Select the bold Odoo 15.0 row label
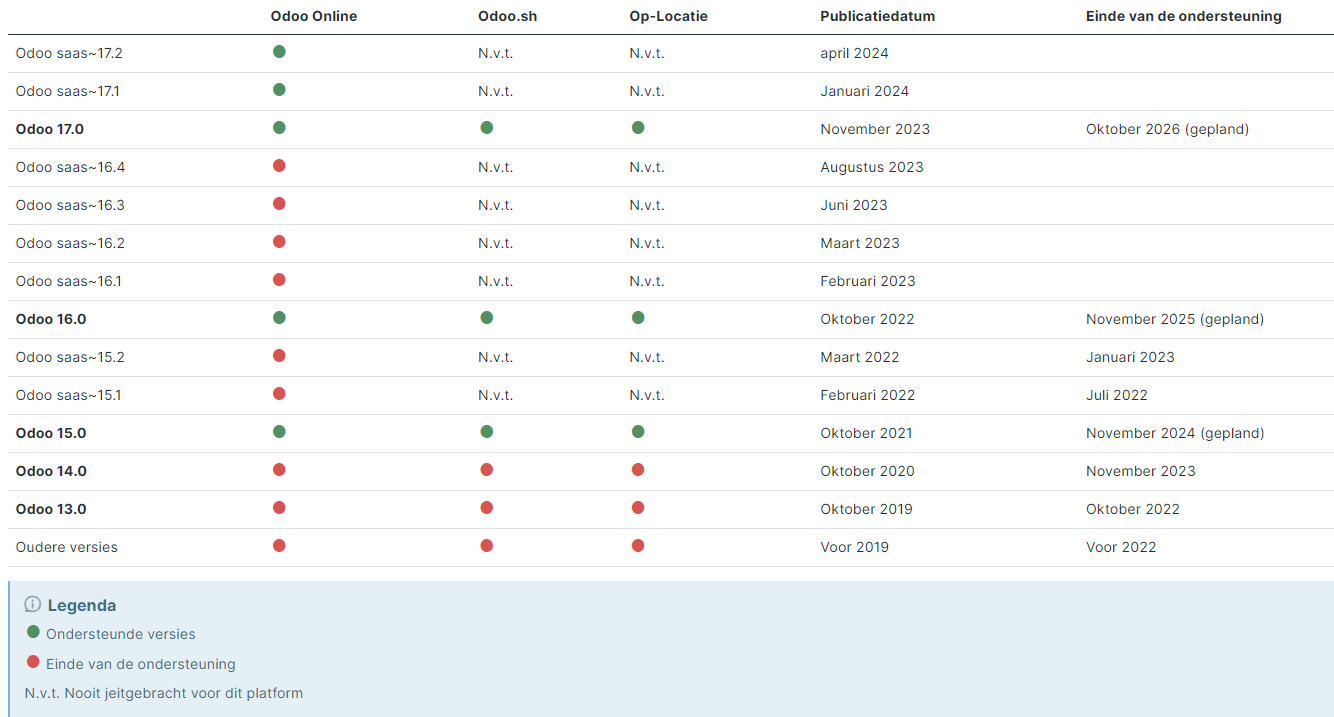This screenshot has width=1334, height=717. tap(51, 433)
